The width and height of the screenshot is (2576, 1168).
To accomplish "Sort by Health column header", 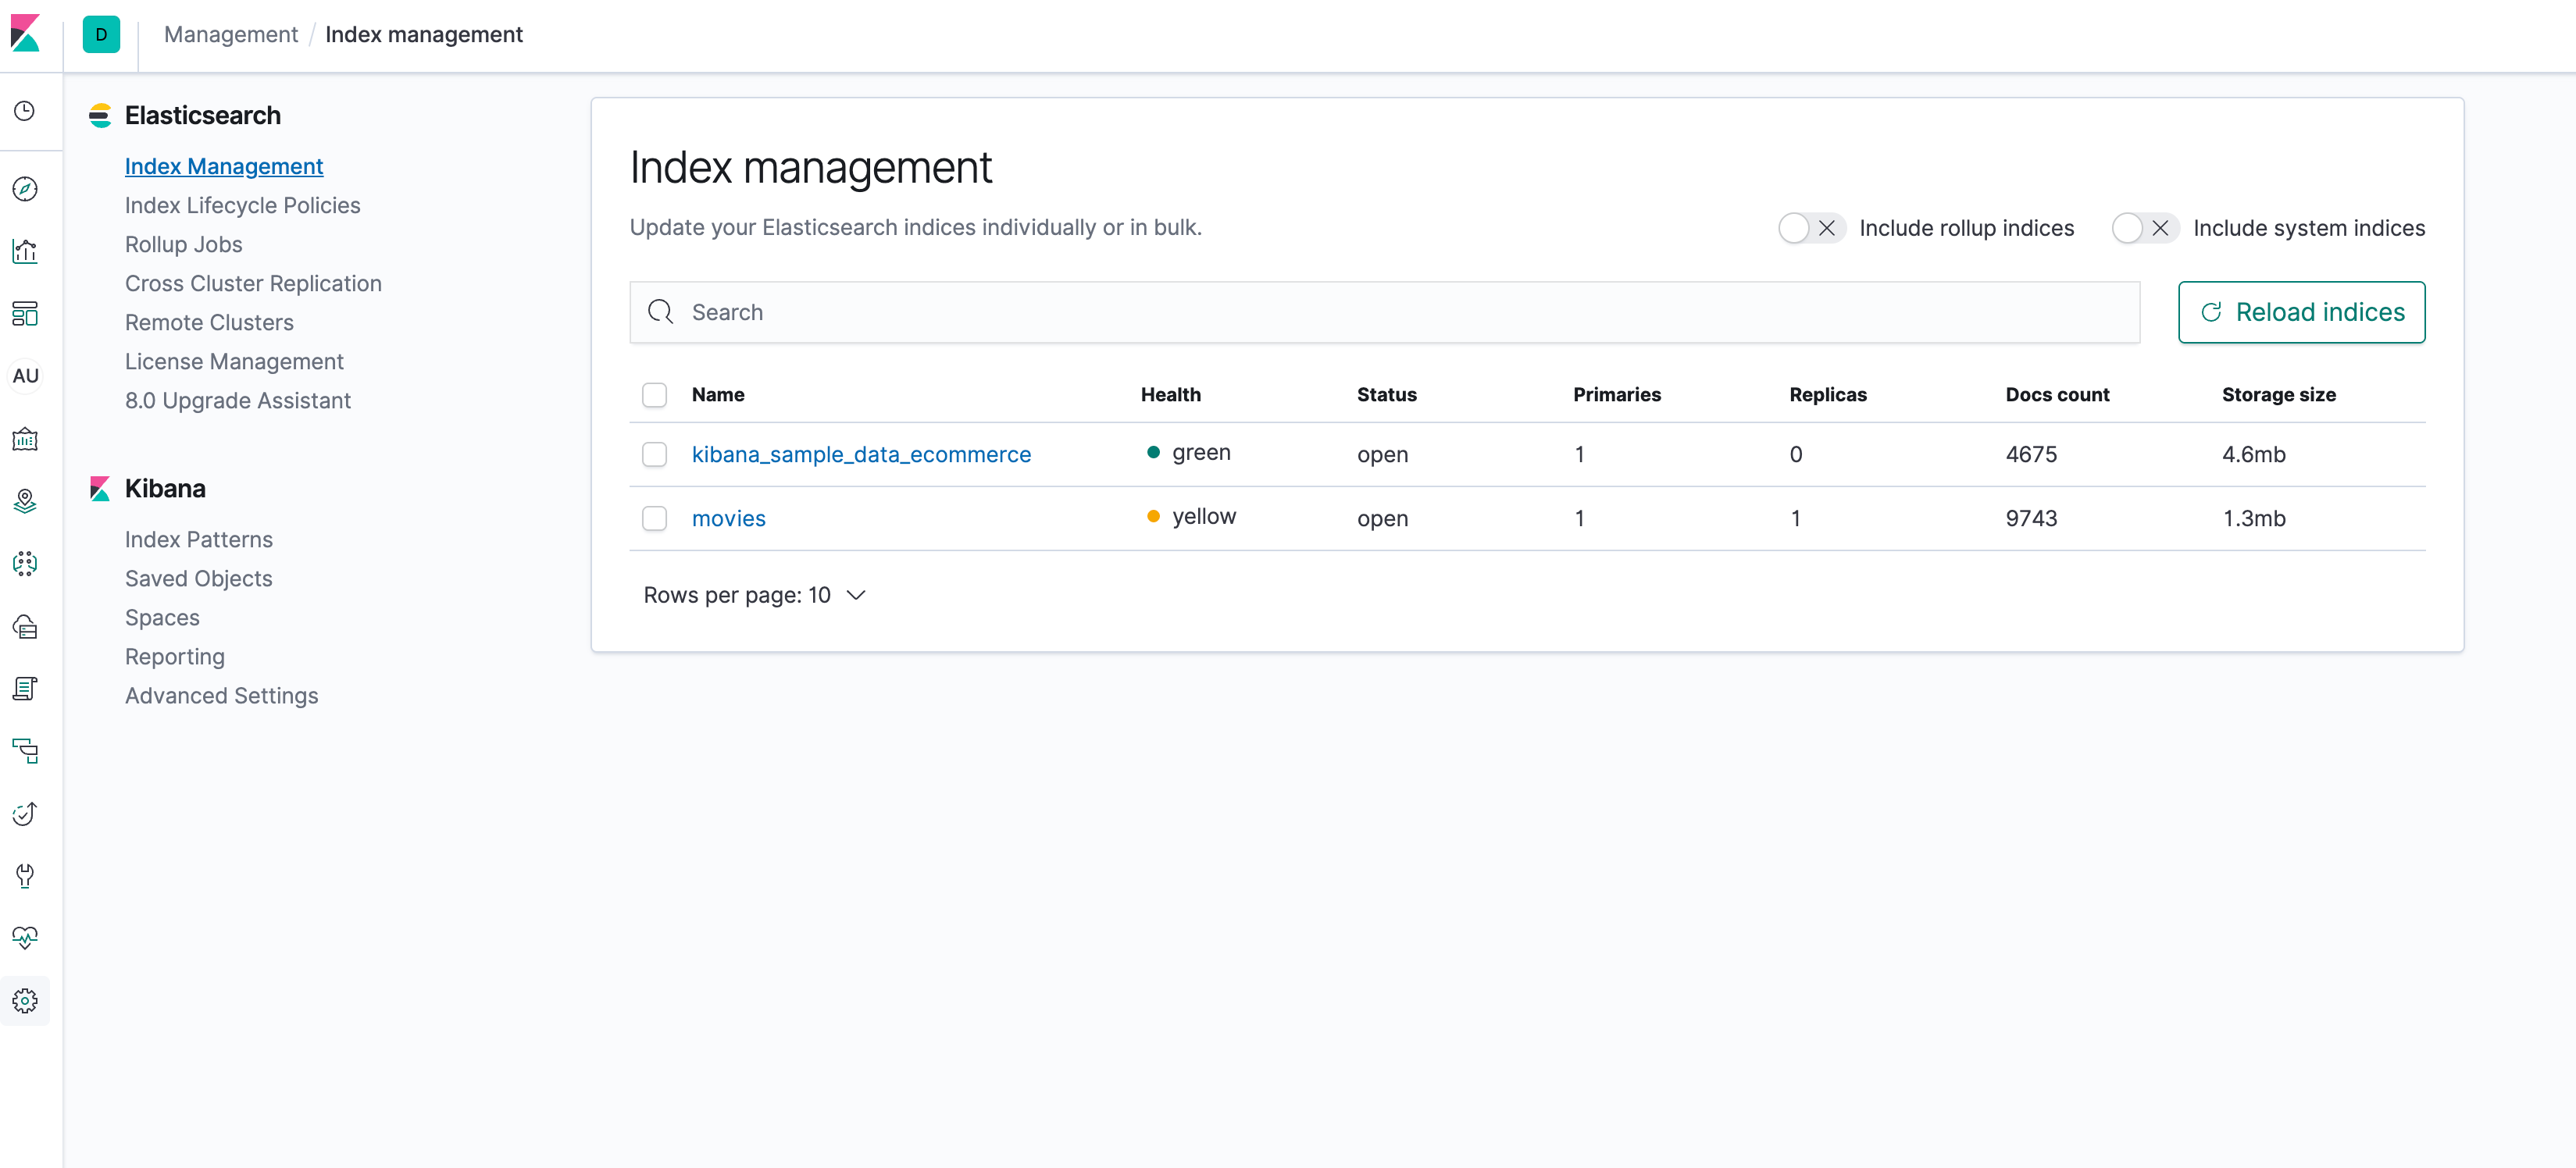I will (x=1171, y=394).
